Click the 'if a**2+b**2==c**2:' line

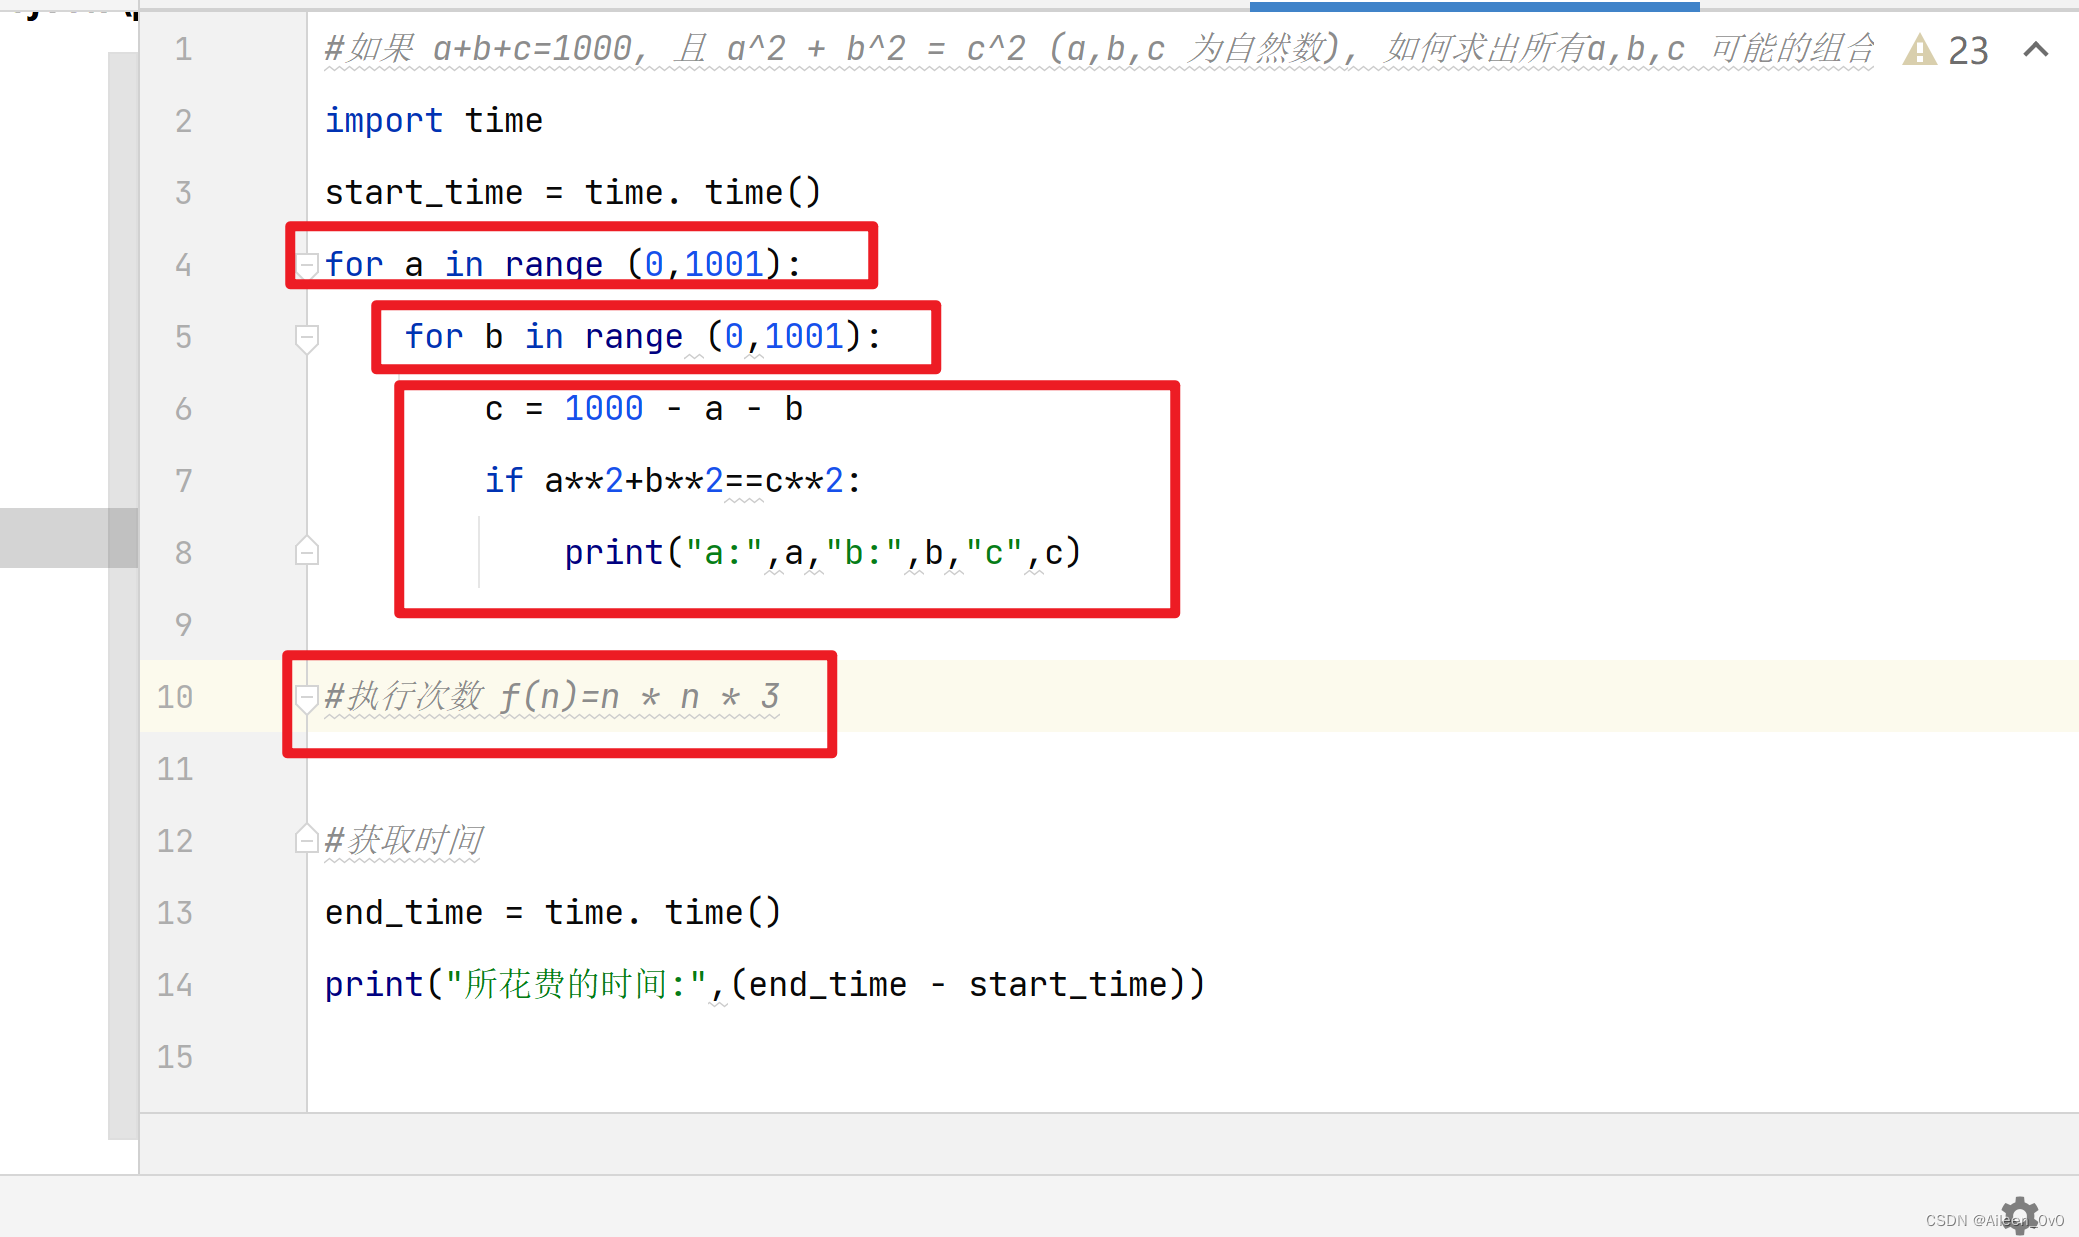[x=673, y=481]
